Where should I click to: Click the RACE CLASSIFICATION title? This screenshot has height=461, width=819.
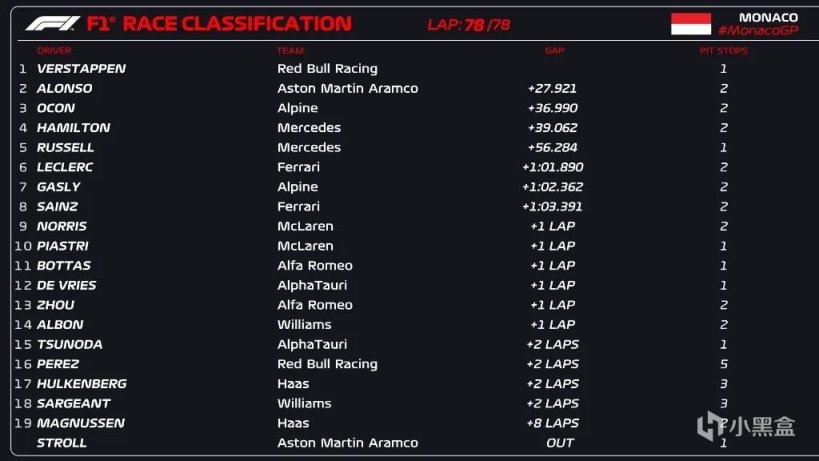236,24
